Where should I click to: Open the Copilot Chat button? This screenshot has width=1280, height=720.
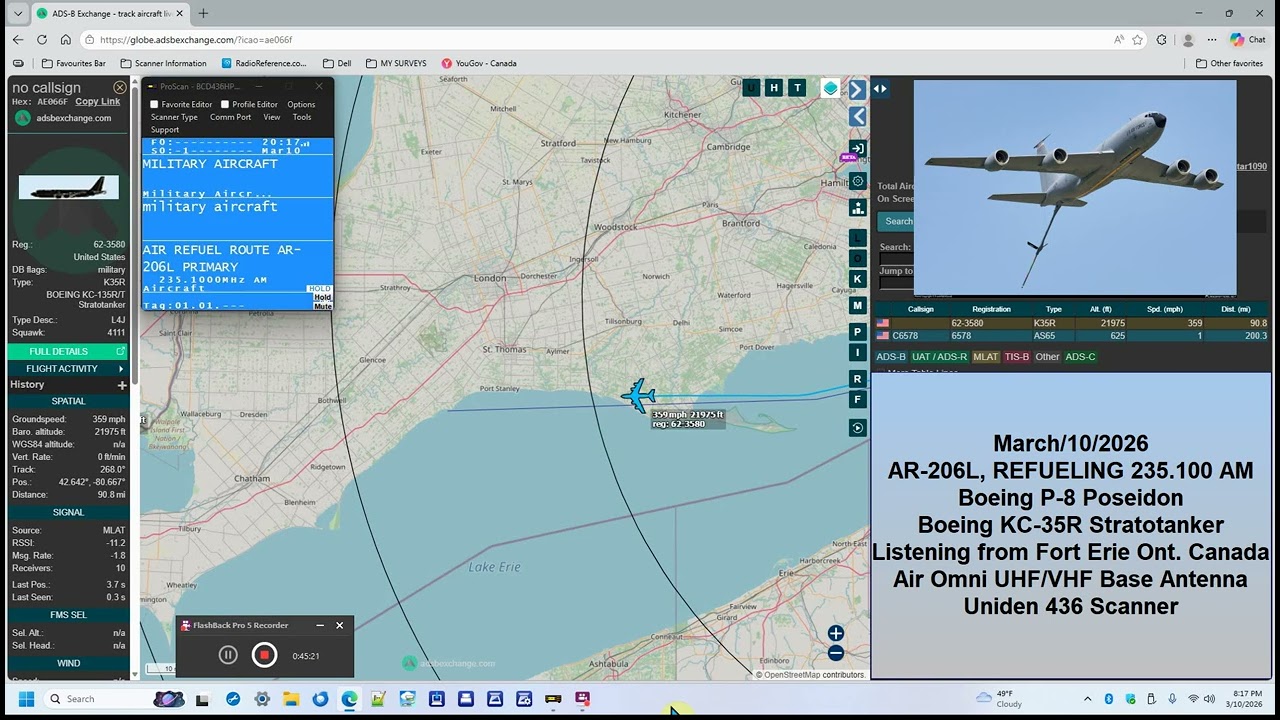(x=1248, y=40)
